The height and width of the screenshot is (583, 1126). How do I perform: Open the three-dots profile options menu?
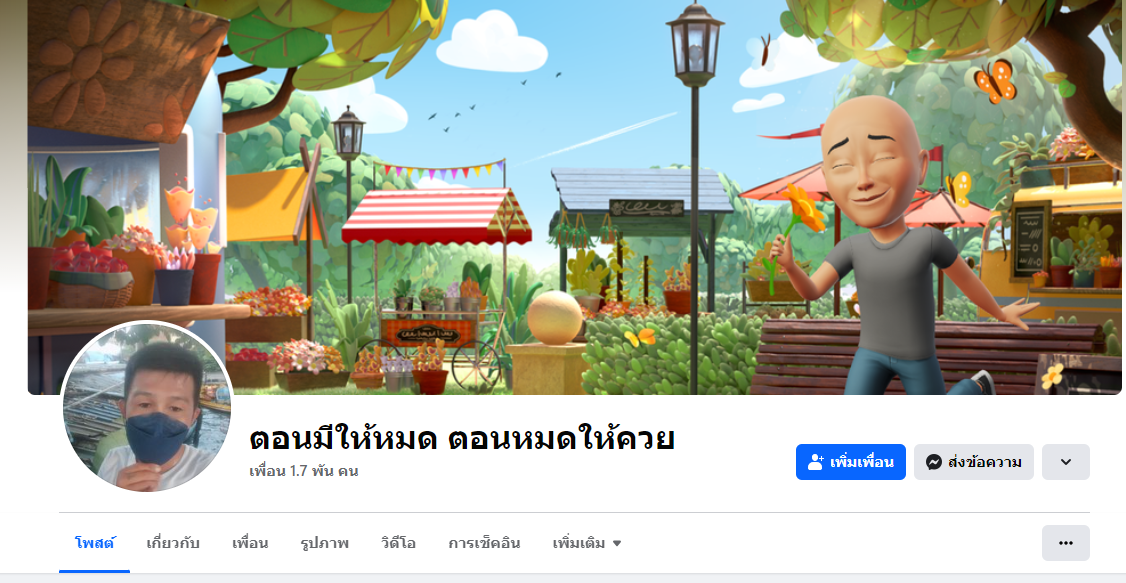click(1066, 543)
